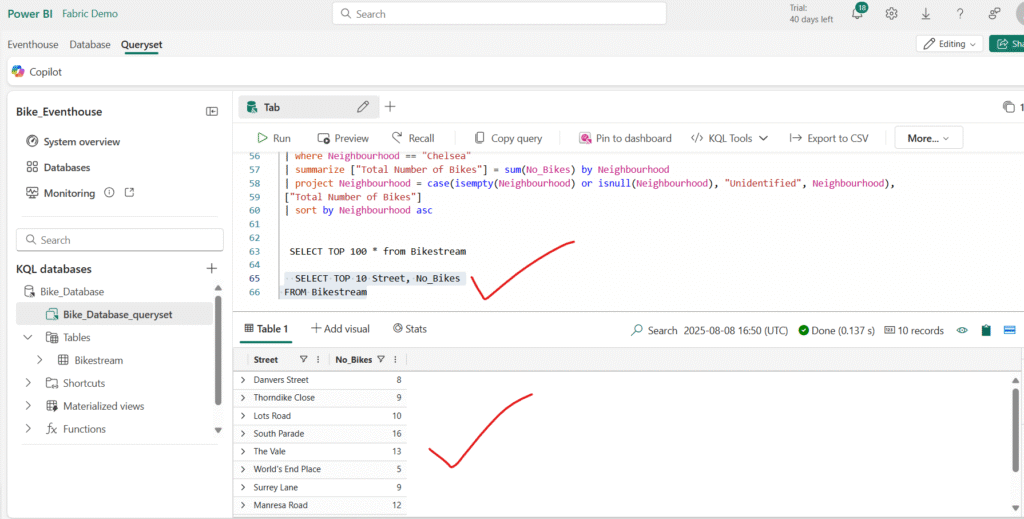Screen dimensions: 1024x519
Task: Click the feedback people icon in header
Action: 994,14
